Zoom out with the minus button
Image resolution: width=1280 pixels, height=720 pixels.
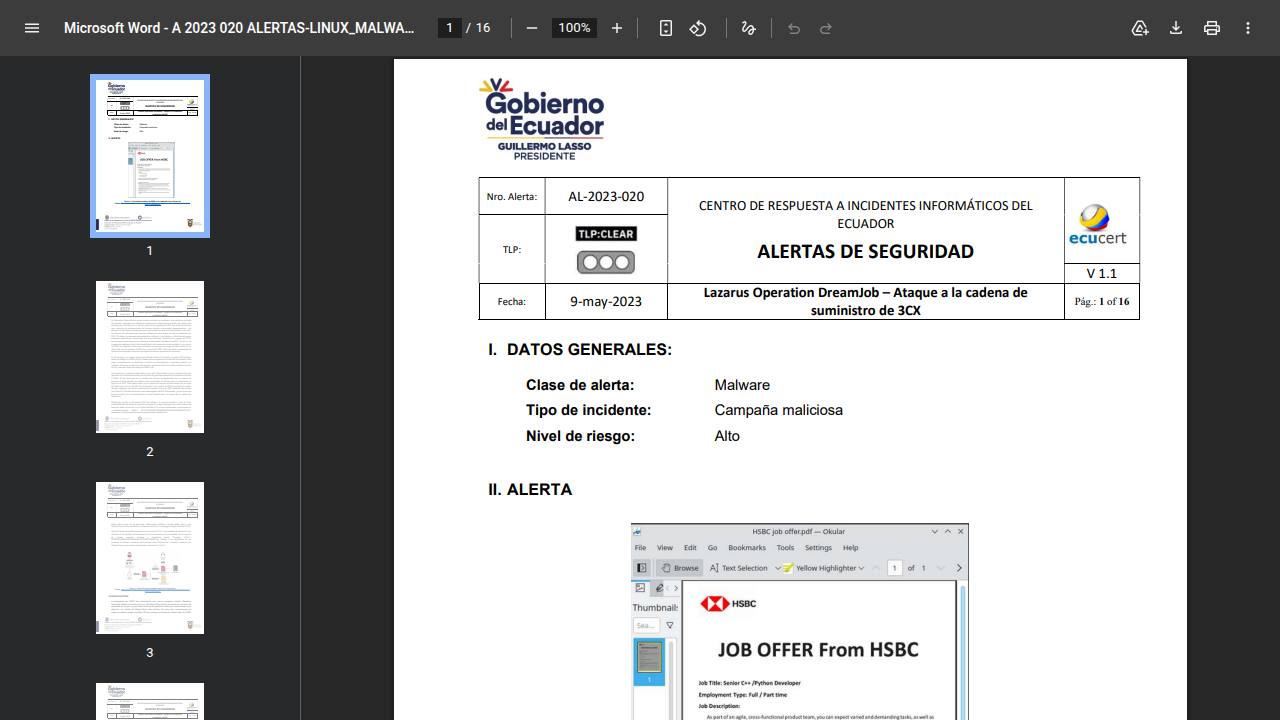[532, 28]
